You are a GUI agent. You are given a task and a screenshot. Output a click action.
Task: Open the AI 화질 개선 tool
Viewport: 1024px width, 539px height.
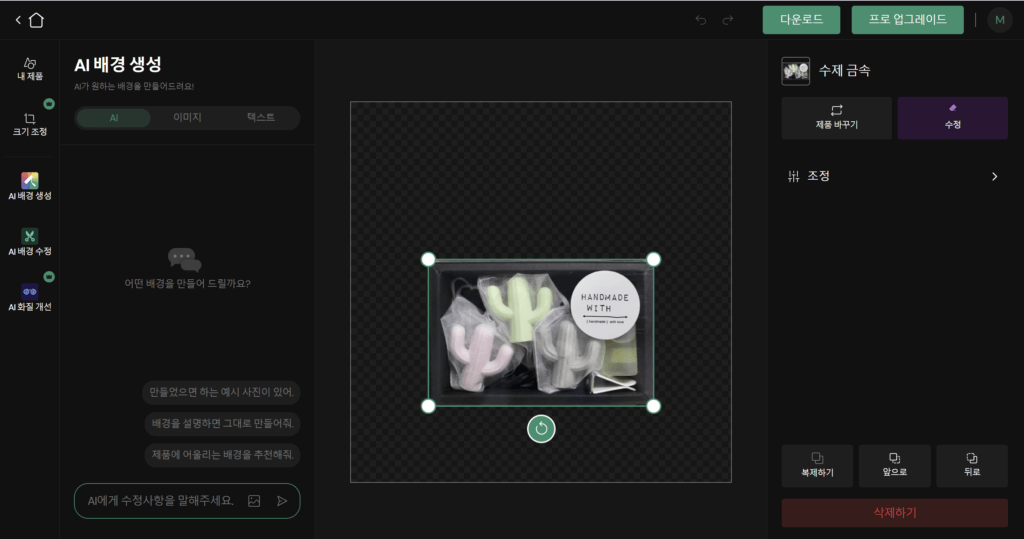[30, 297]
